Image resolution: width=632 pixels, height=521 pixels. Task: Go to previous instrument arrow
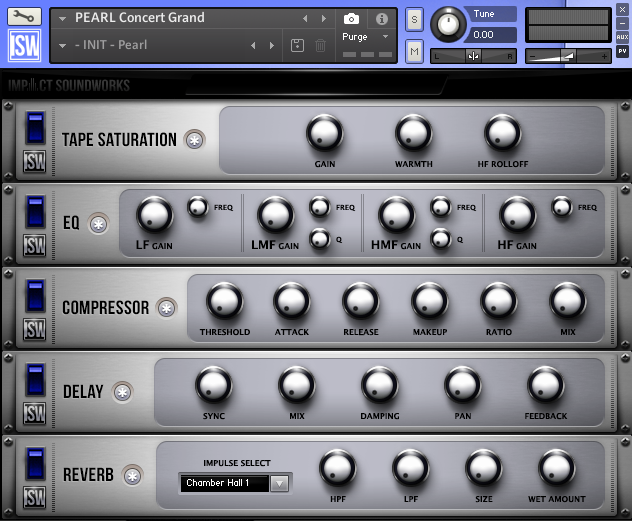tap(305, 19)
